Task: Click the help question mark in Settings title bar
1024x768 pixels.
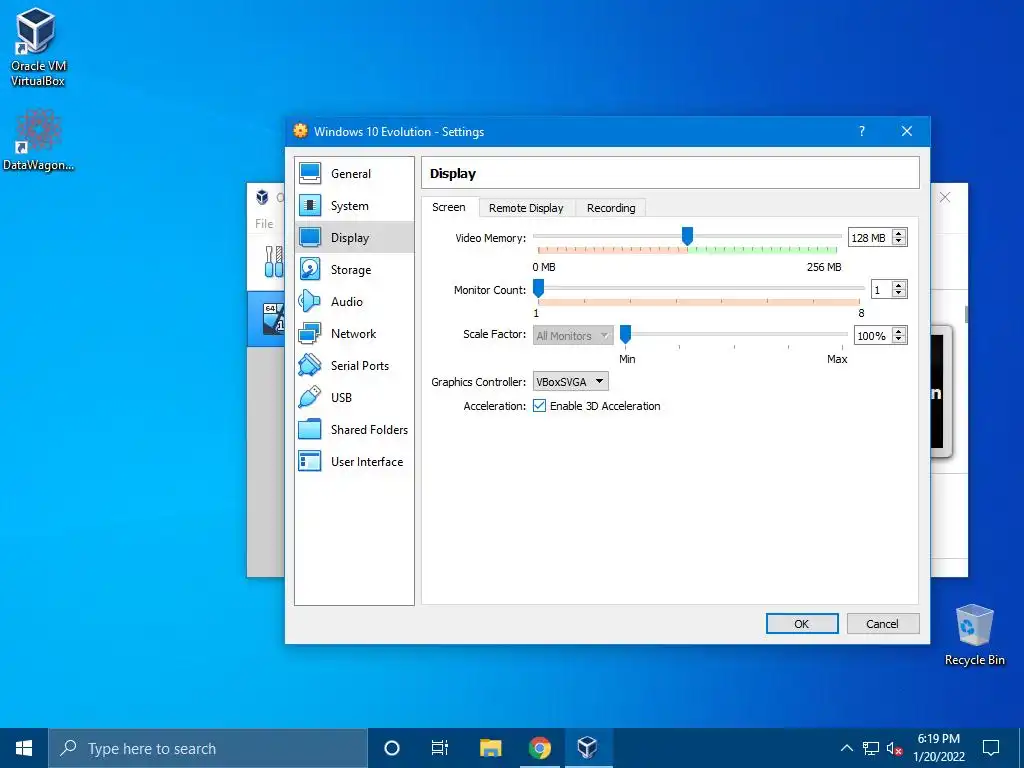Action: 861,131
